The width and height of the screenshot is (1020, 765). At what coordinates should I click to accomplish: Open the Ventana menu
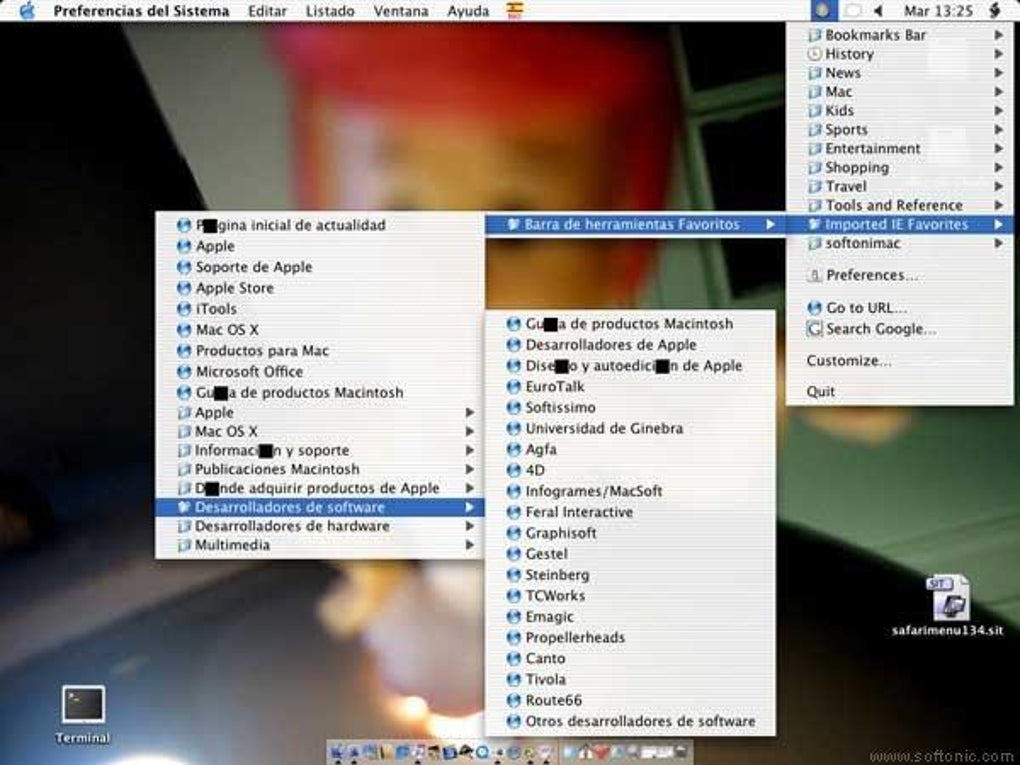point(401,11)
